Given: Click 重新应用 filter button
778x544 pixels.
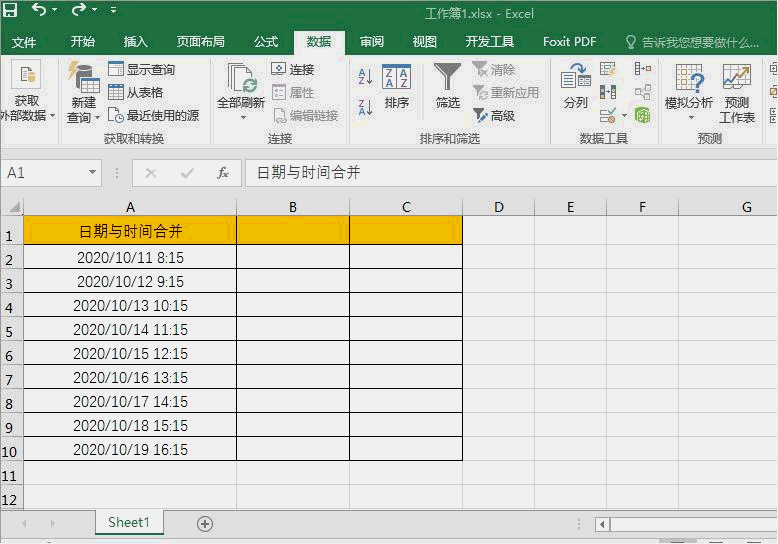Looking at the screenshot, I should click(506, 92).
